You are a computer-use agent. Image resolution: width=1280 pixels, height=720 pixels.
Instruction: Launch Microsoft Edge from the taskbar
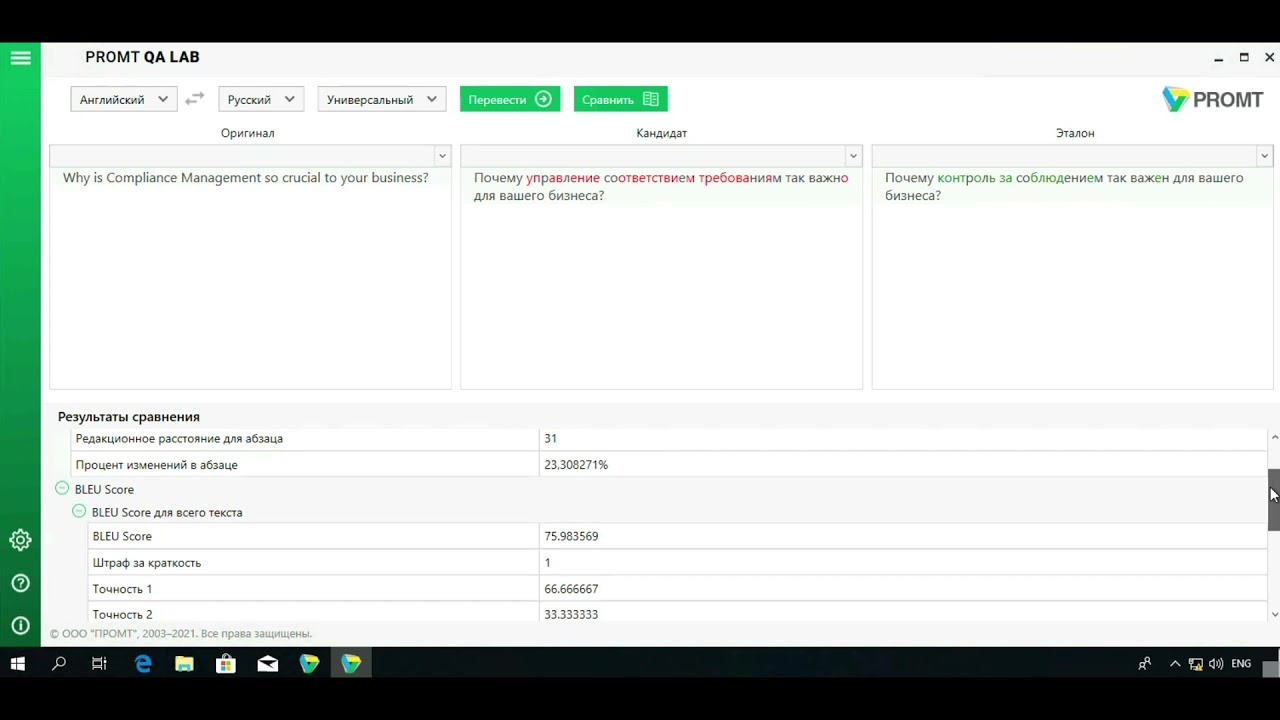point(143,663)
